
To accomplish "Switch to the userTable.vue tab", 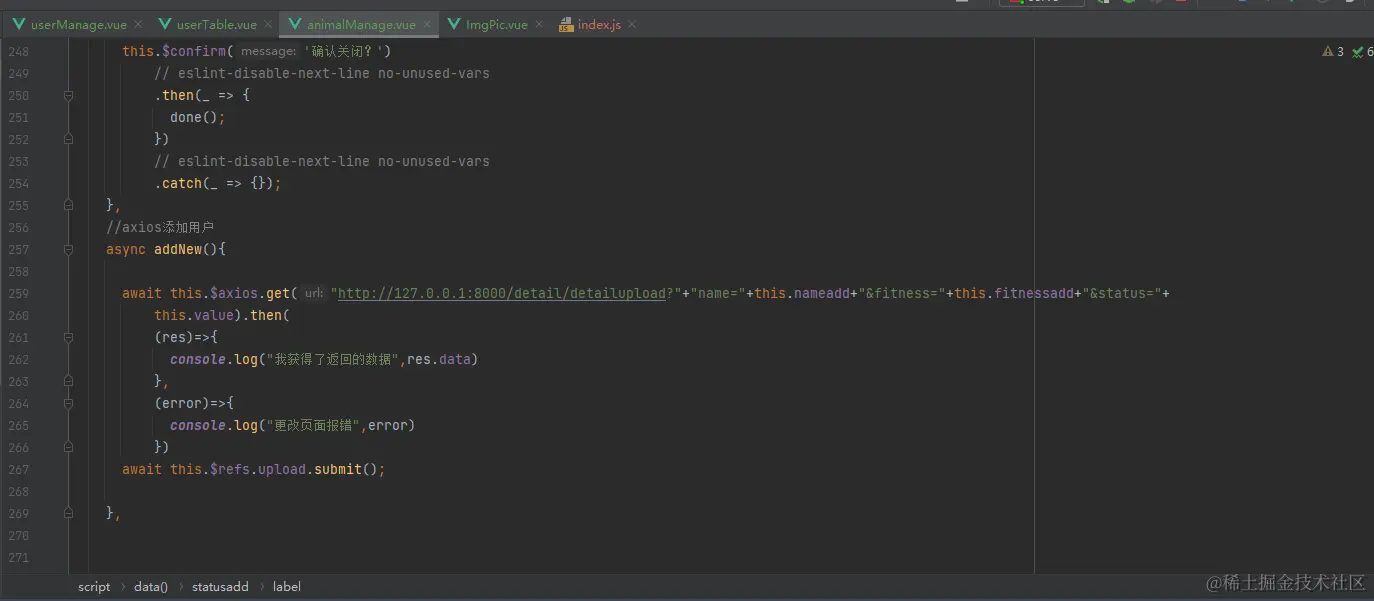I will (x=216, y=24).
